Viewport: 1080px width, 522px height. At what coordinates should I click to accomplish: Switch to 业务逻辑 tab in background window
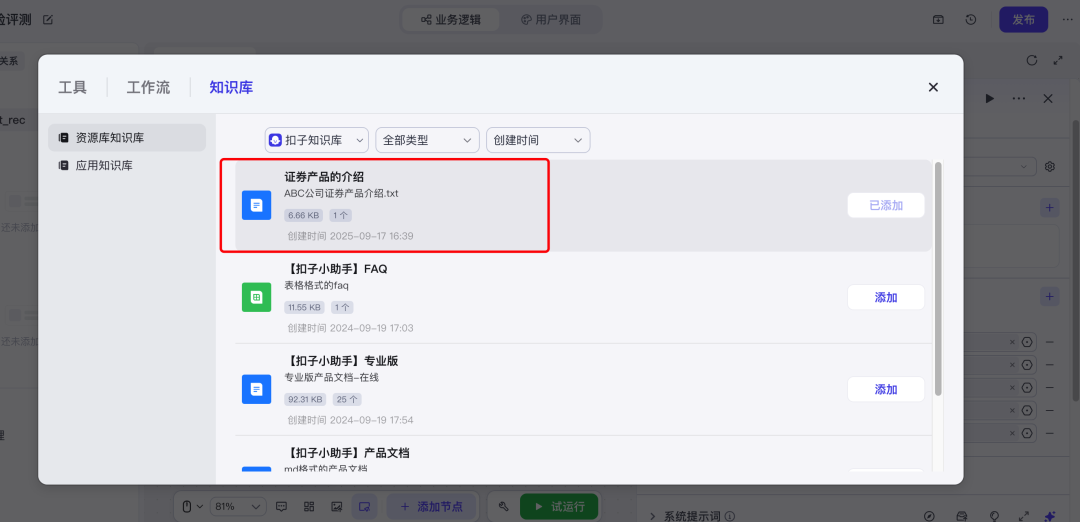click(450, 20)
